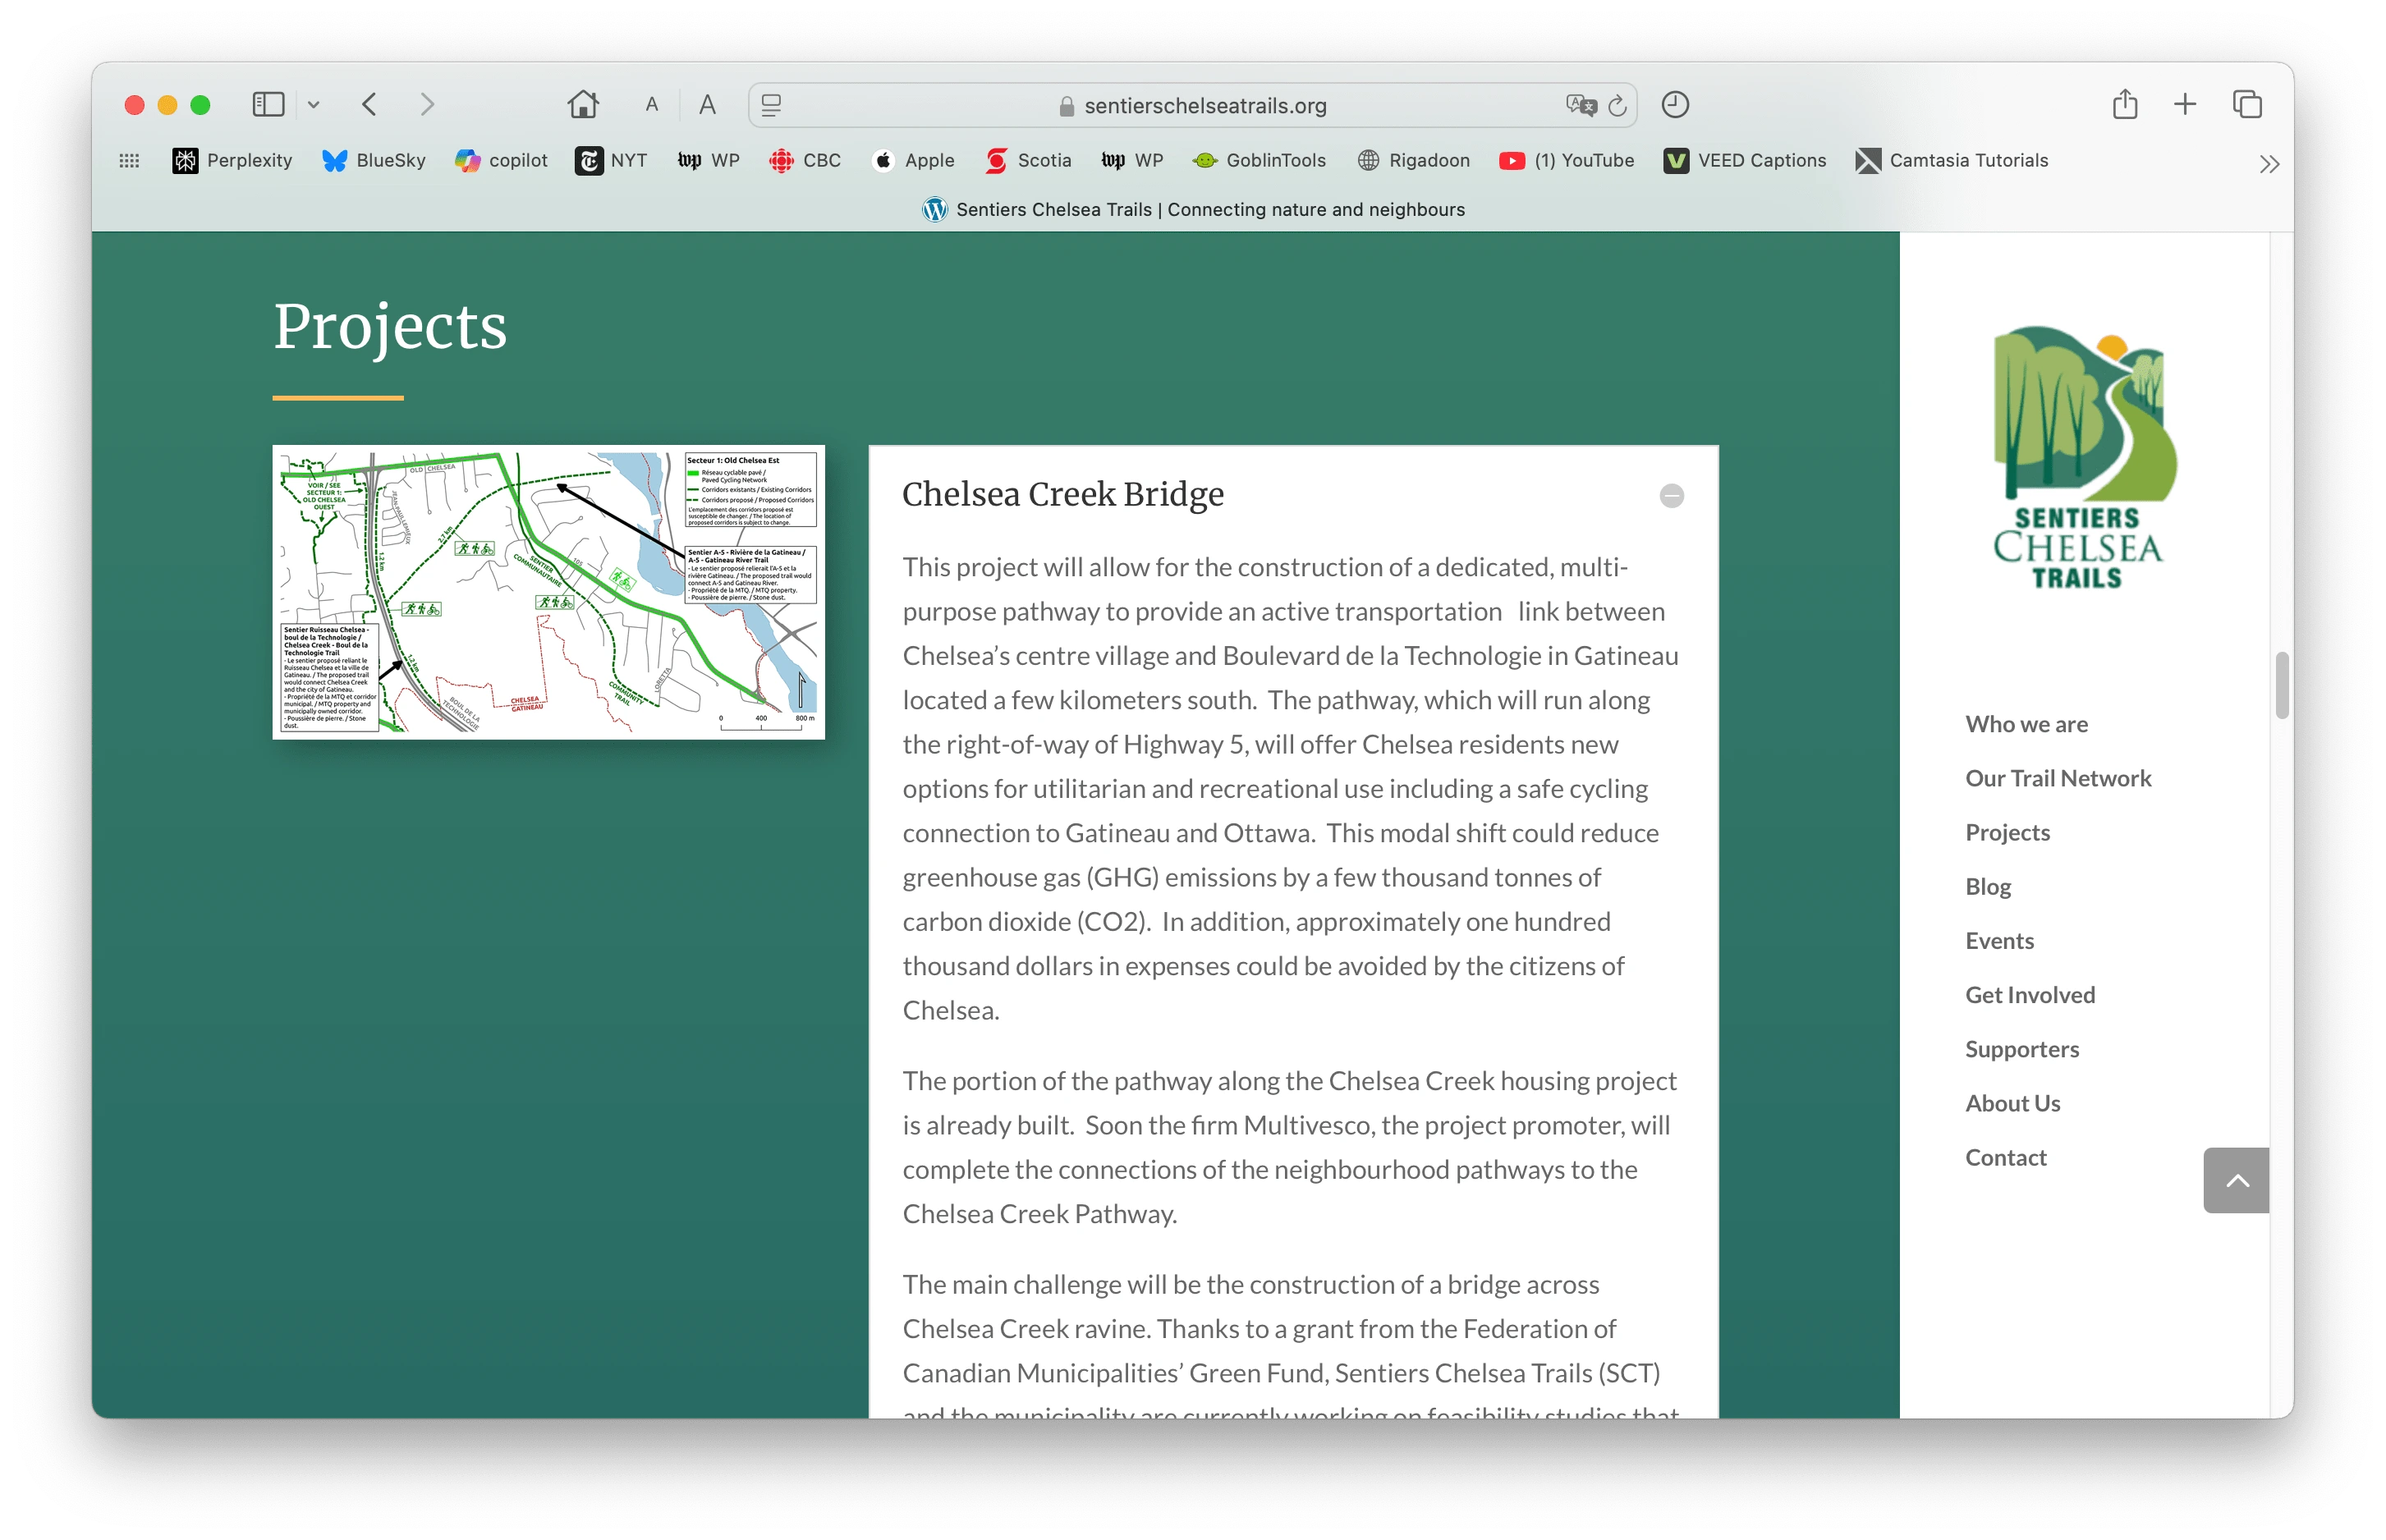Open the BlueSky bookmark
2386x1540 pixels.
374,161
